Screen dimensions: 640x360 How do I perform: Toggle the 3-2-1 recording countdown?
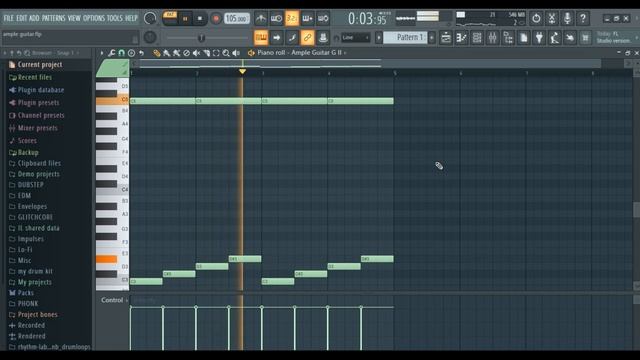click(x=292, y=18)
